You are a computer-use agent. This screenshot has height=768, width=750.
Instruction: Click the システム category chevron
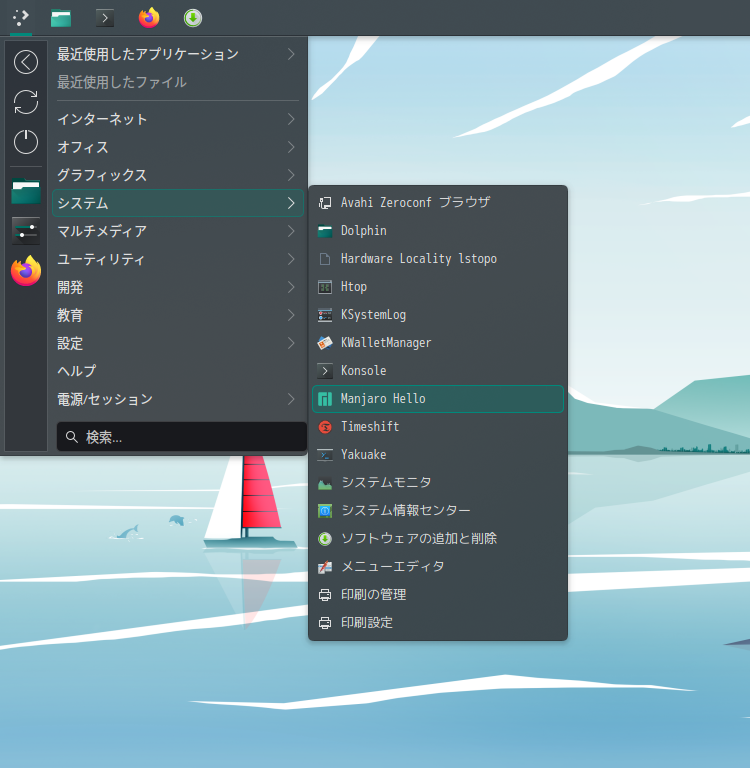point(291,203)
